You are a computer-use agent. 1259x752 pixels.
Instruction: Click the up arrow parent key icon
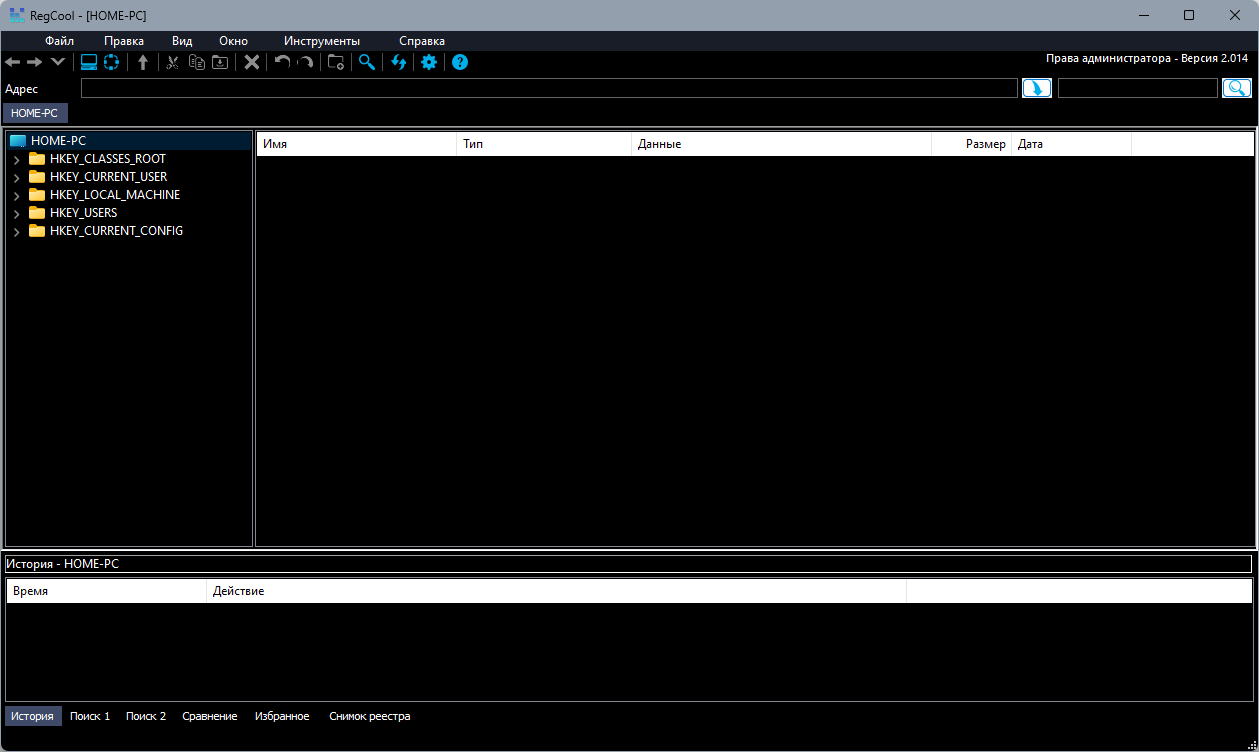click(143, 62)
